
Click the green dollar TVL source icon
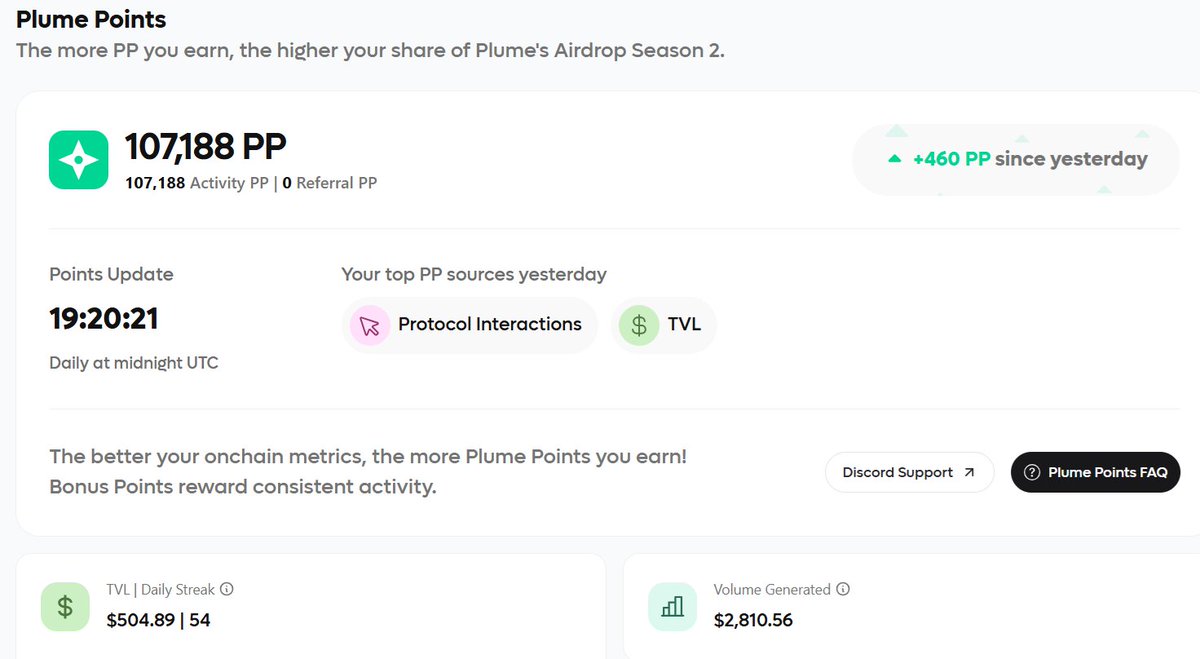coord(639,326)
